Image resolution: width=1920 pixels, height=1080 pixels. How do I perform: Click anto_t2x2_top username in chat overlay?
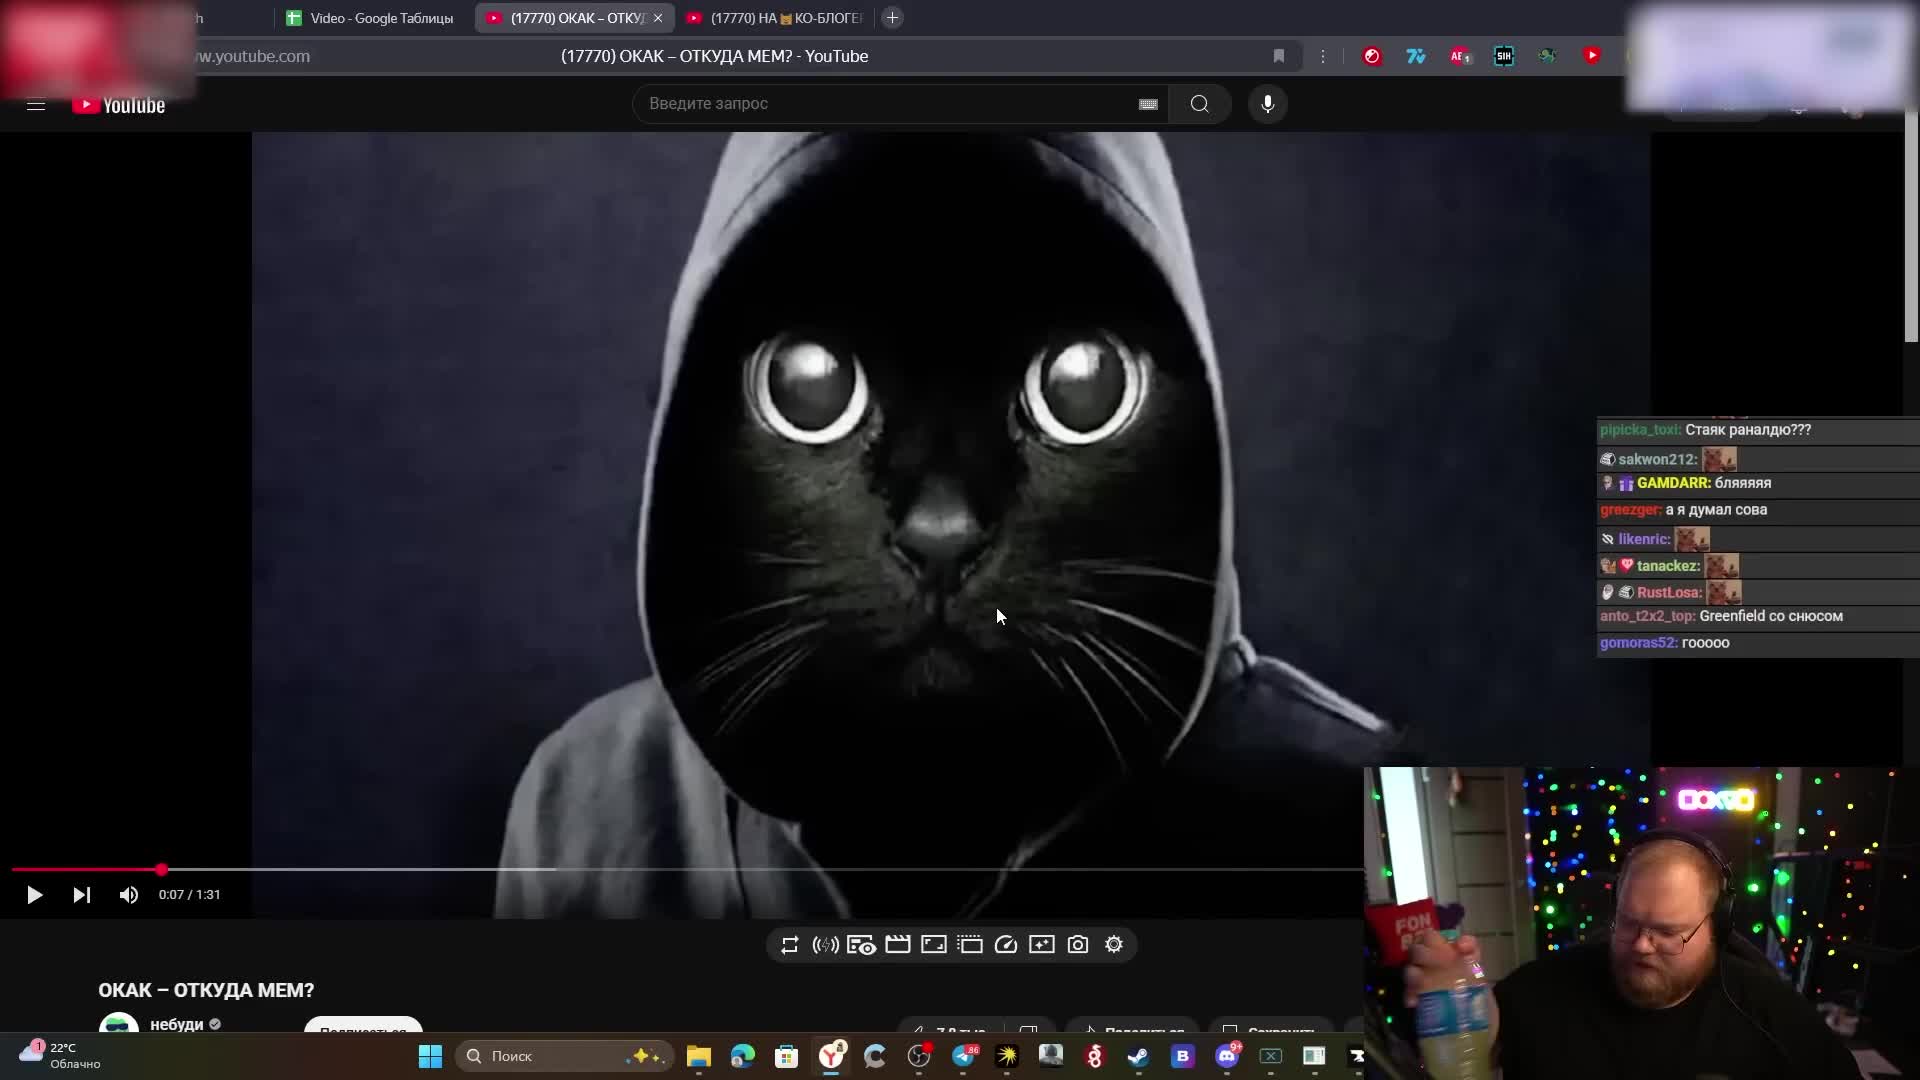coord(1647,616)
